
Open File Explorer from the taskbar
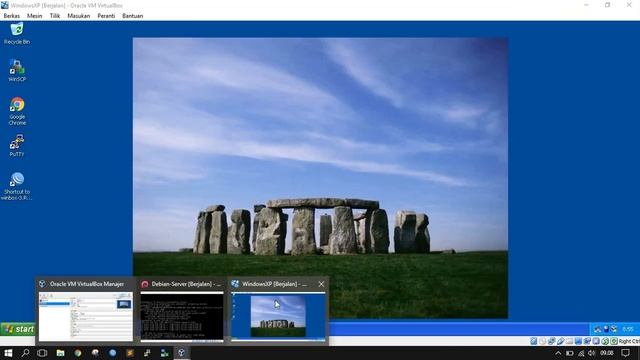coord(60,353)
